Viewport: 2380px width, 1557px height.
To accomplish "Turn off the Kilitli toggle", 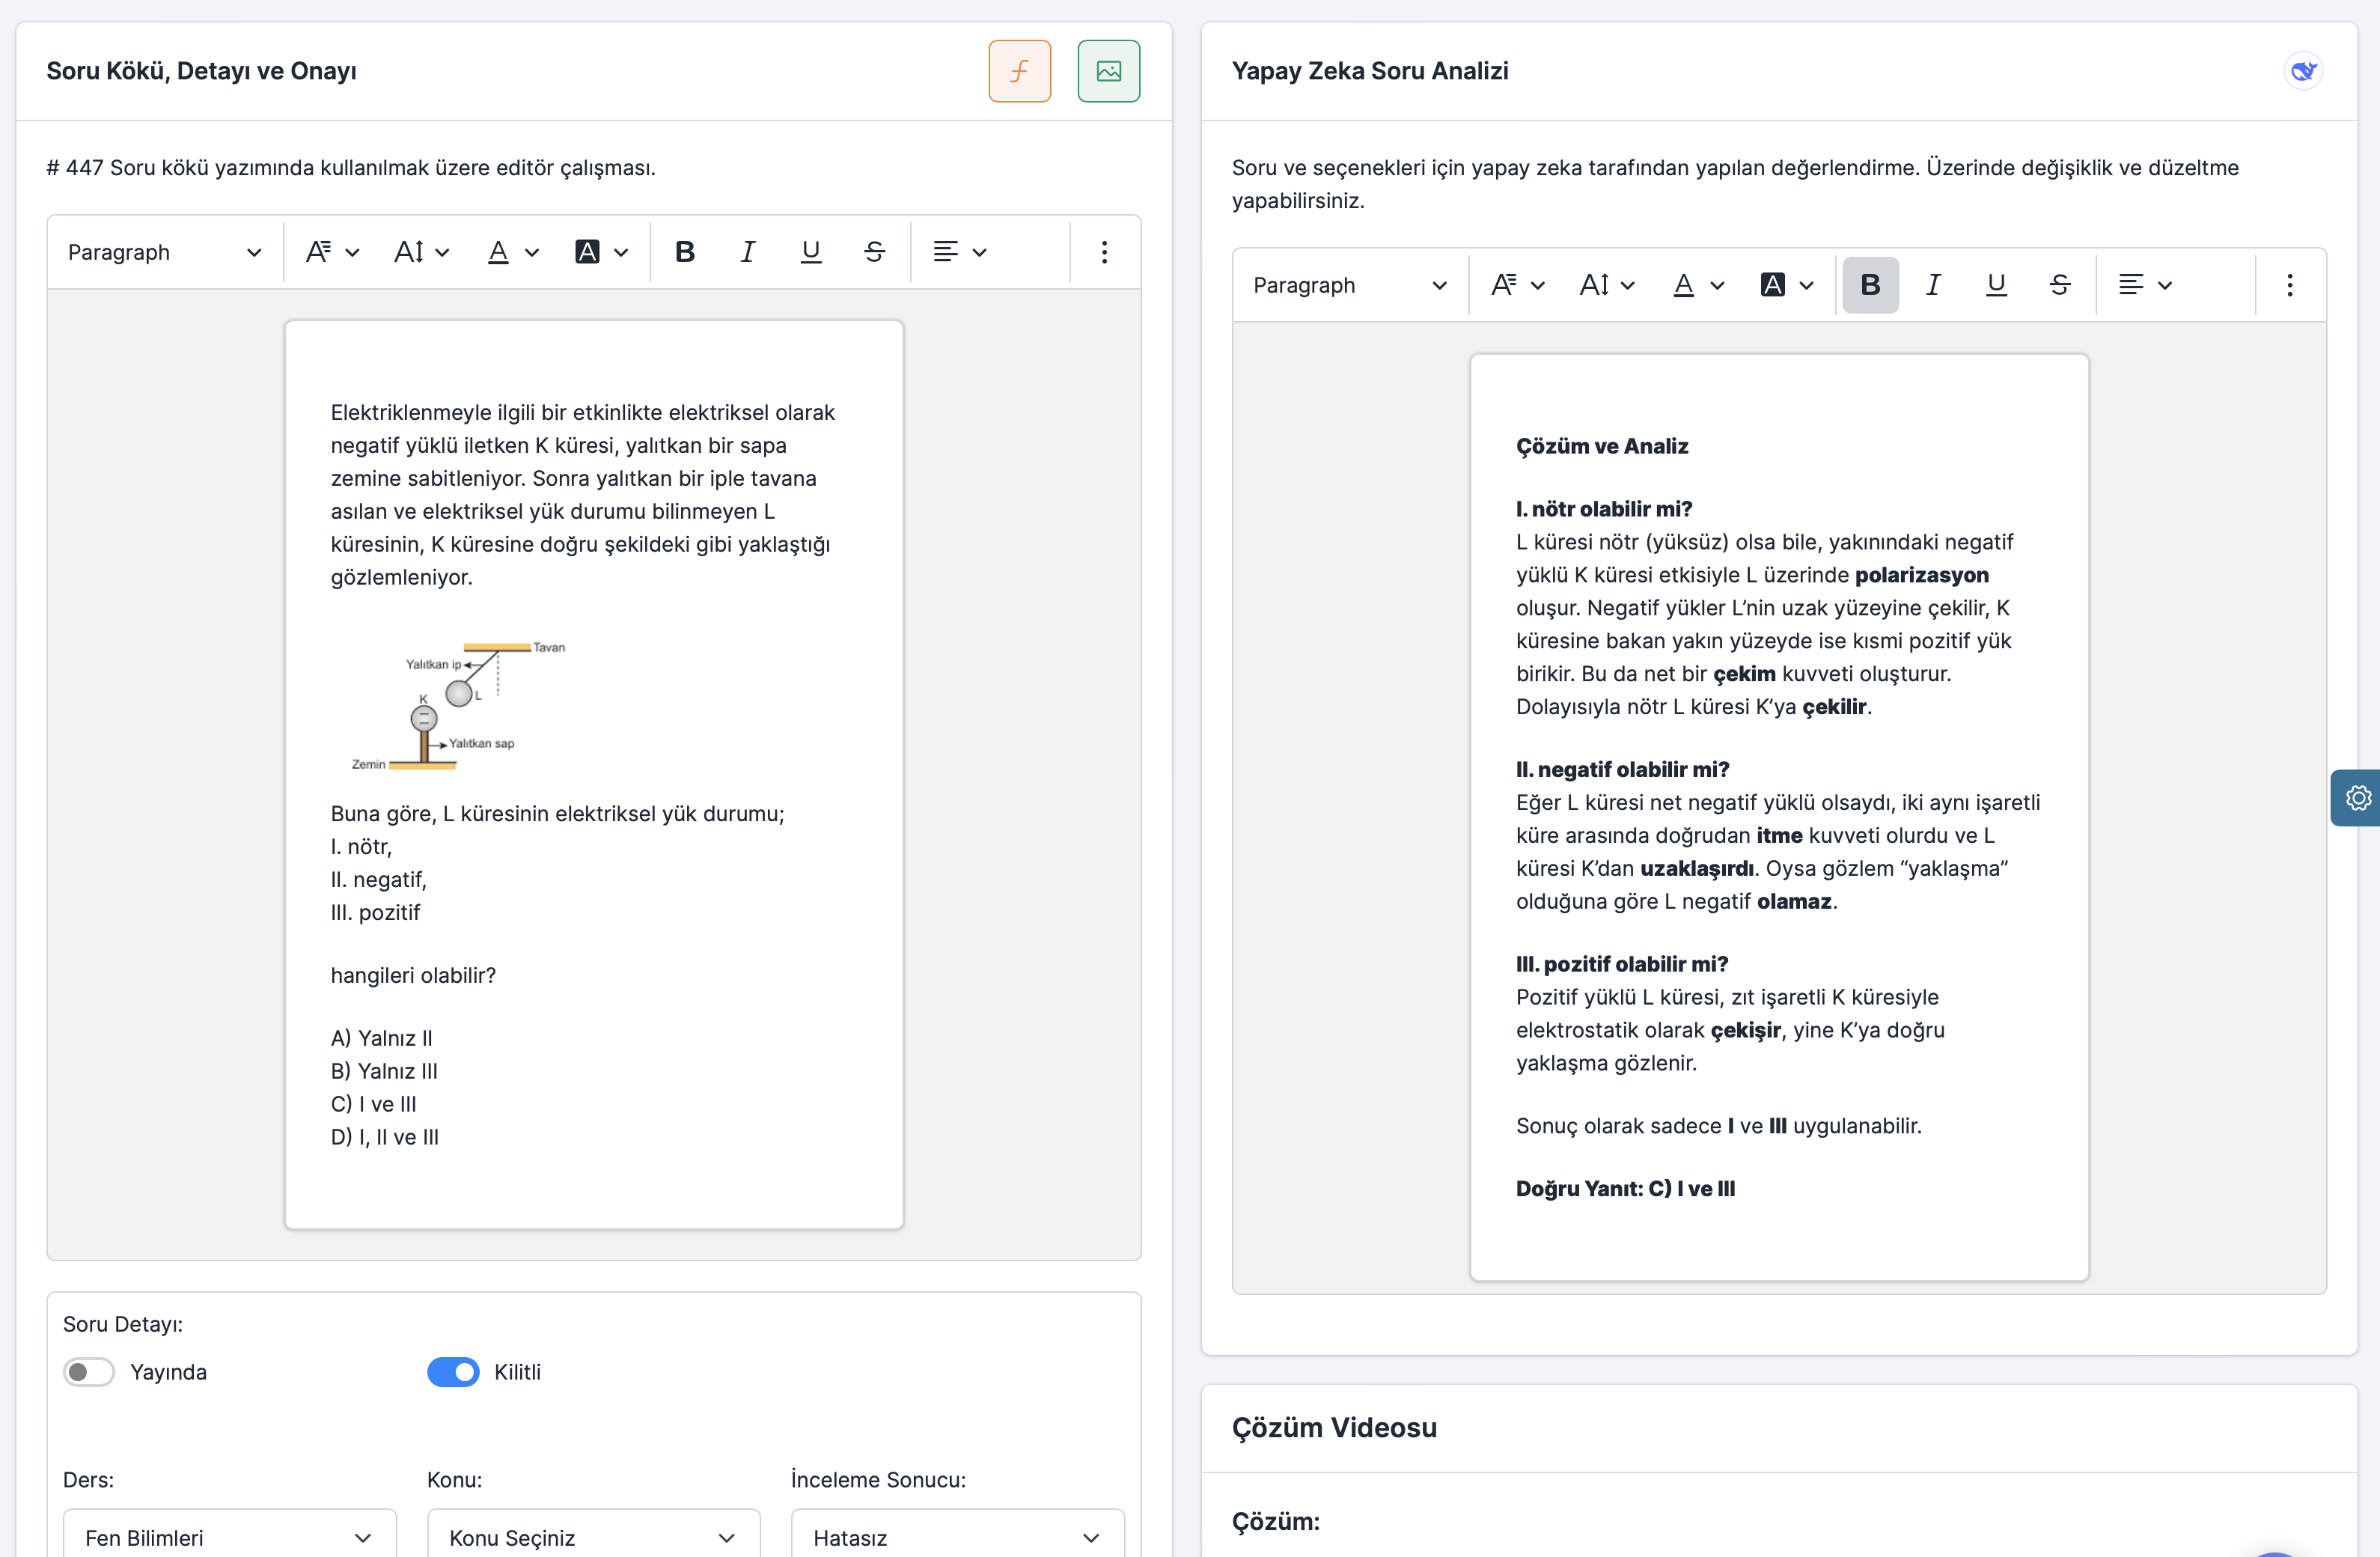I will click(453, 1372).
